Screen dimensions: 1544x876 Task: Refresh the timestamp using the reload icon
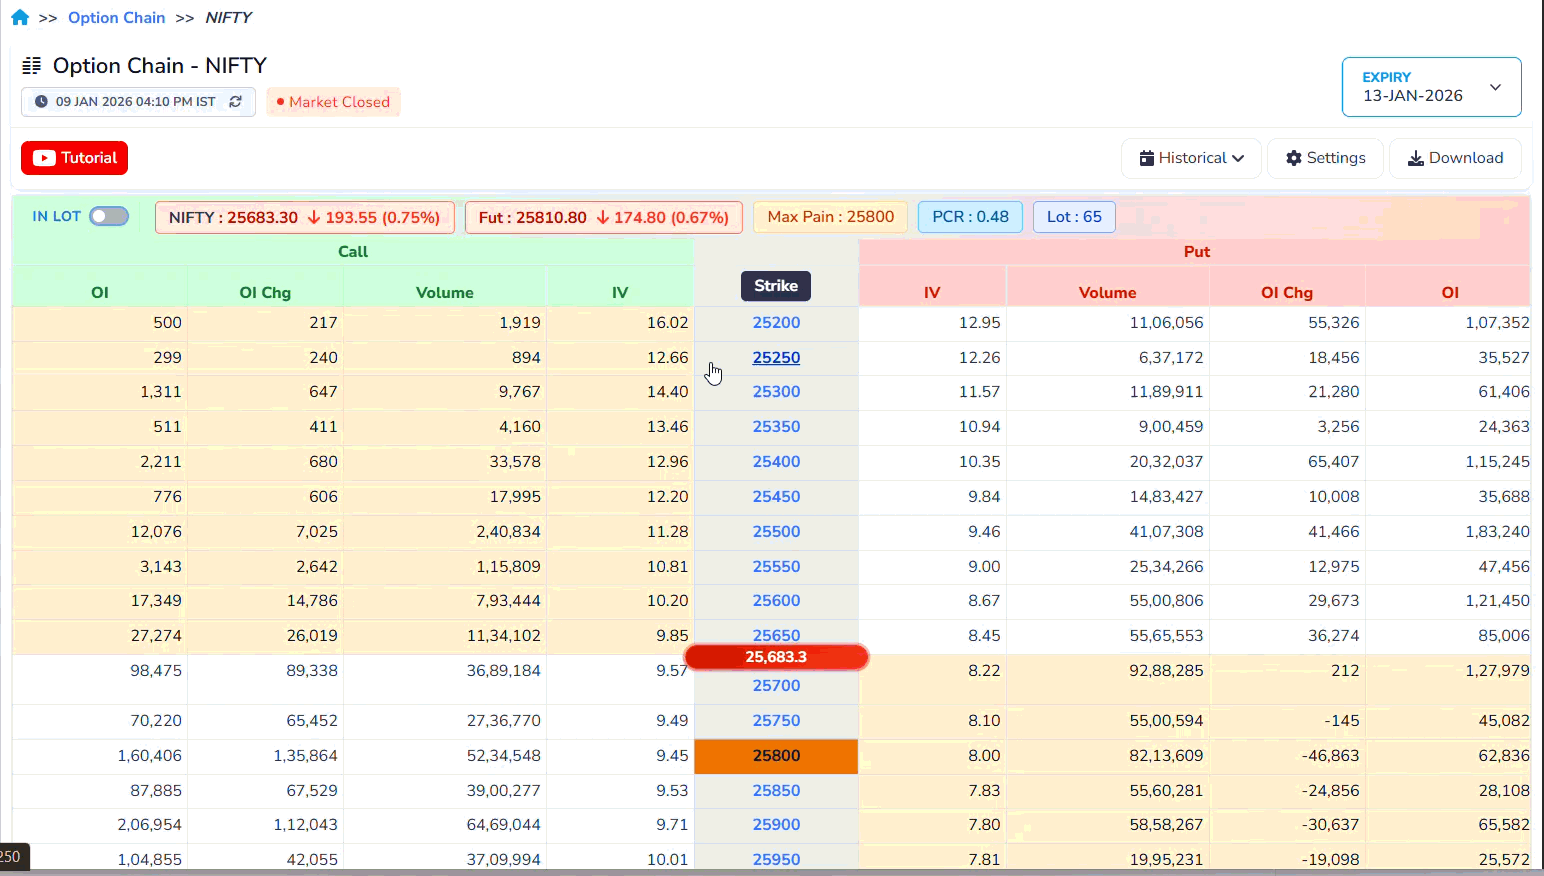(236, 101)
